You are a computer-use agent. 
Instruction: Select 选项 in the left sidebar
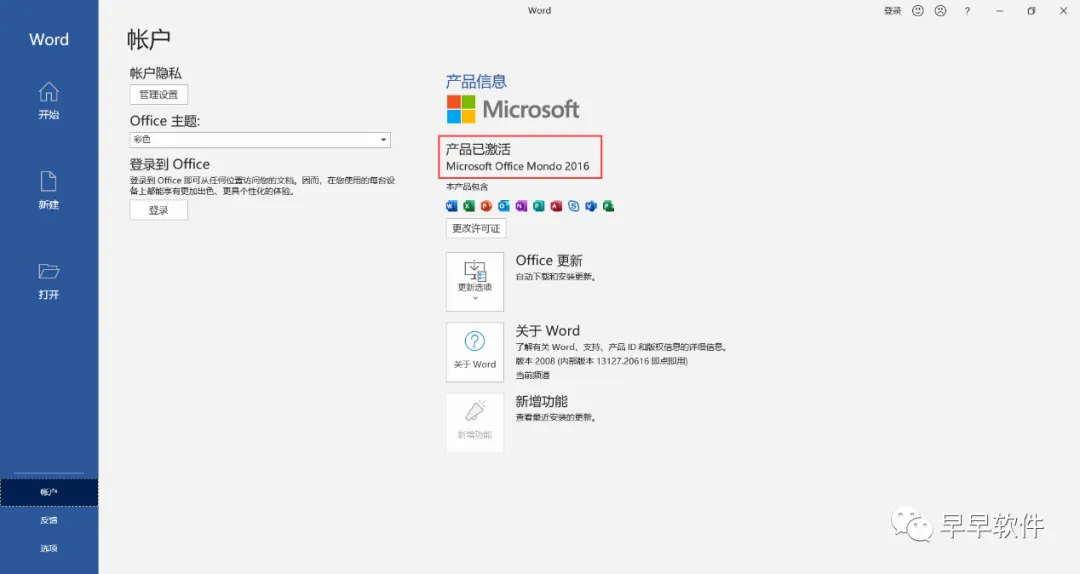(x=49, y=549)
